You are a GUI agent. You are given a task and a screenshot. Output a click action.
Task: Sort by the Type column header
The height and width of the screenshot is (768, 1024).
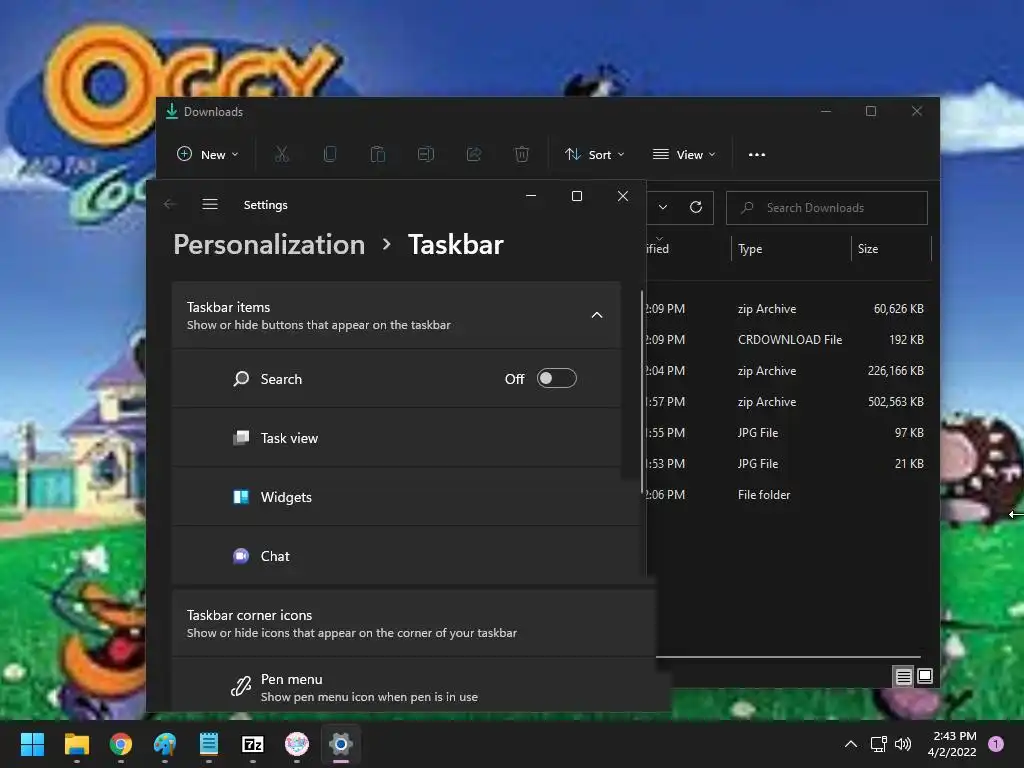(791, 249)
